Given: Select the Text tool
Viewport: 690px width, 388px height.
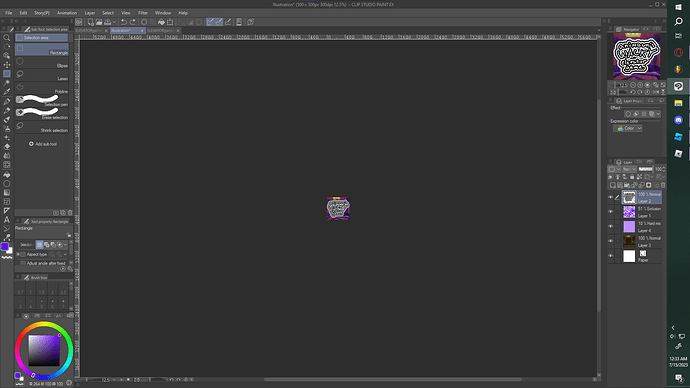Looking at the screenshot, I should (x=7, y=220).
